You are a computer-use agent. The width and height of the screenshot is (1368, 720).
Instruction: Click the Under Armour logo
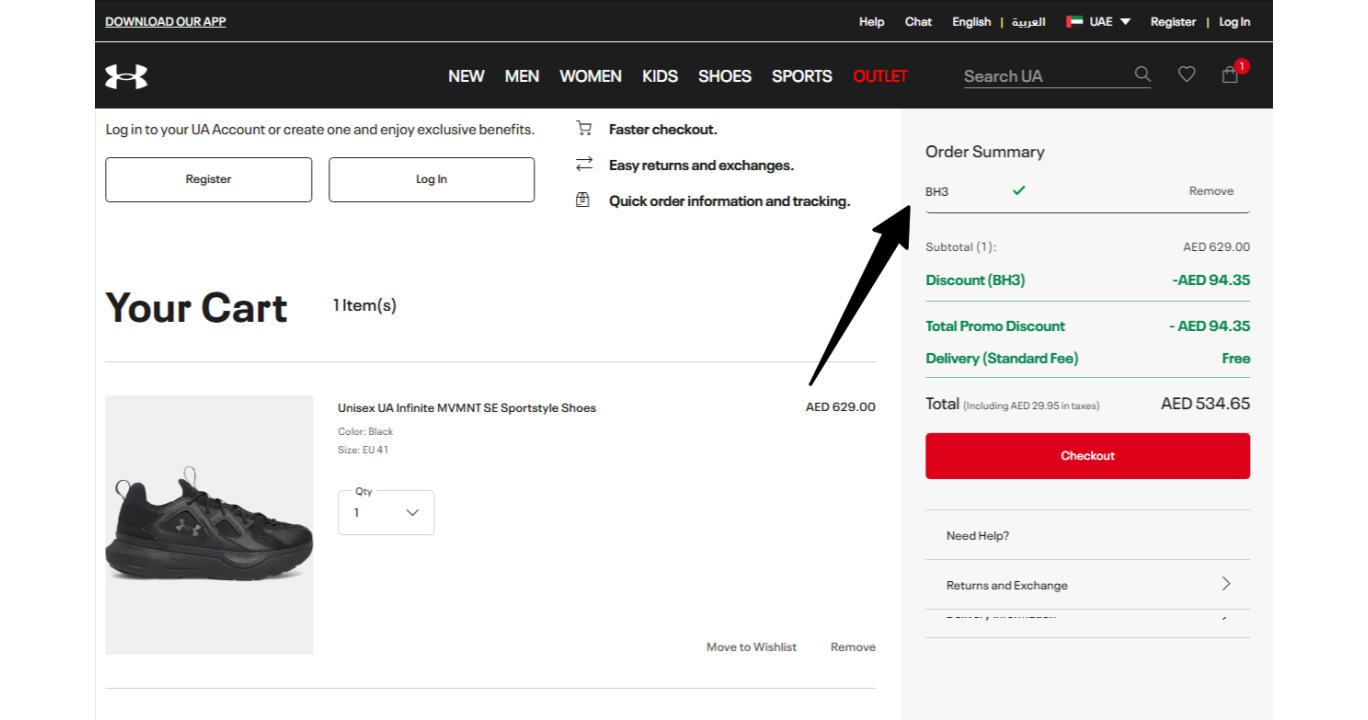[126, 76]
